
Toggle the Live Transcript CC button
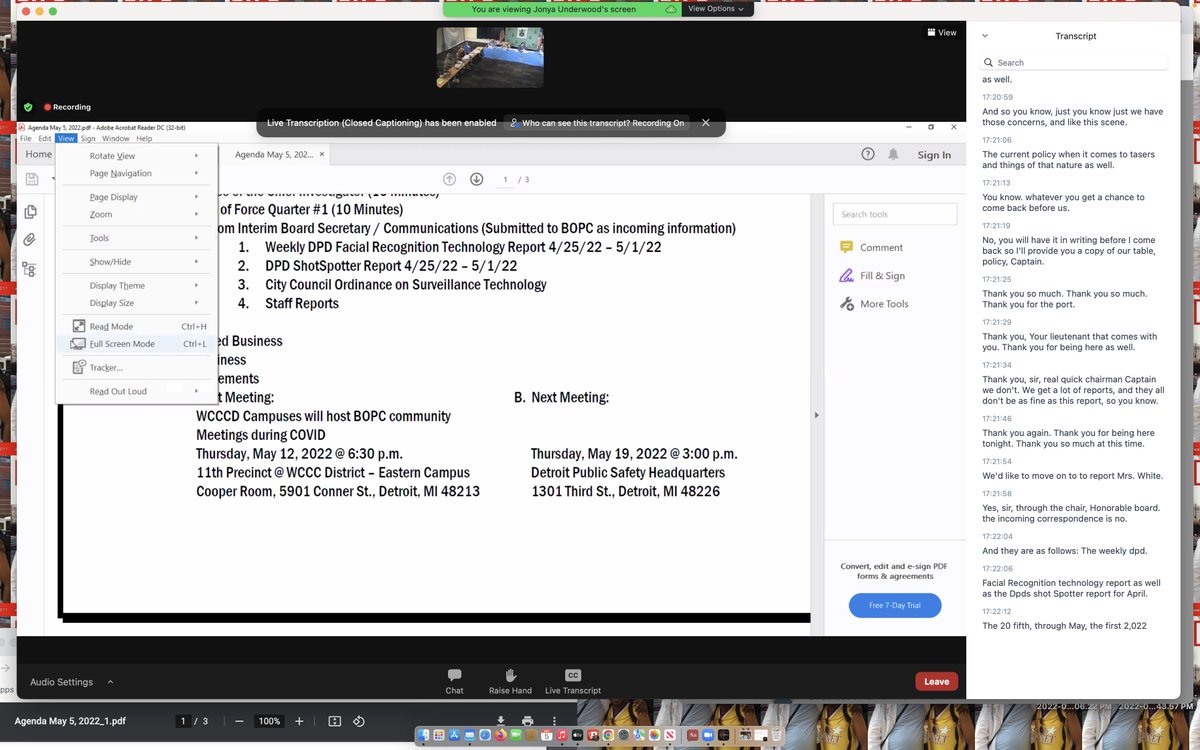[573, 681]
